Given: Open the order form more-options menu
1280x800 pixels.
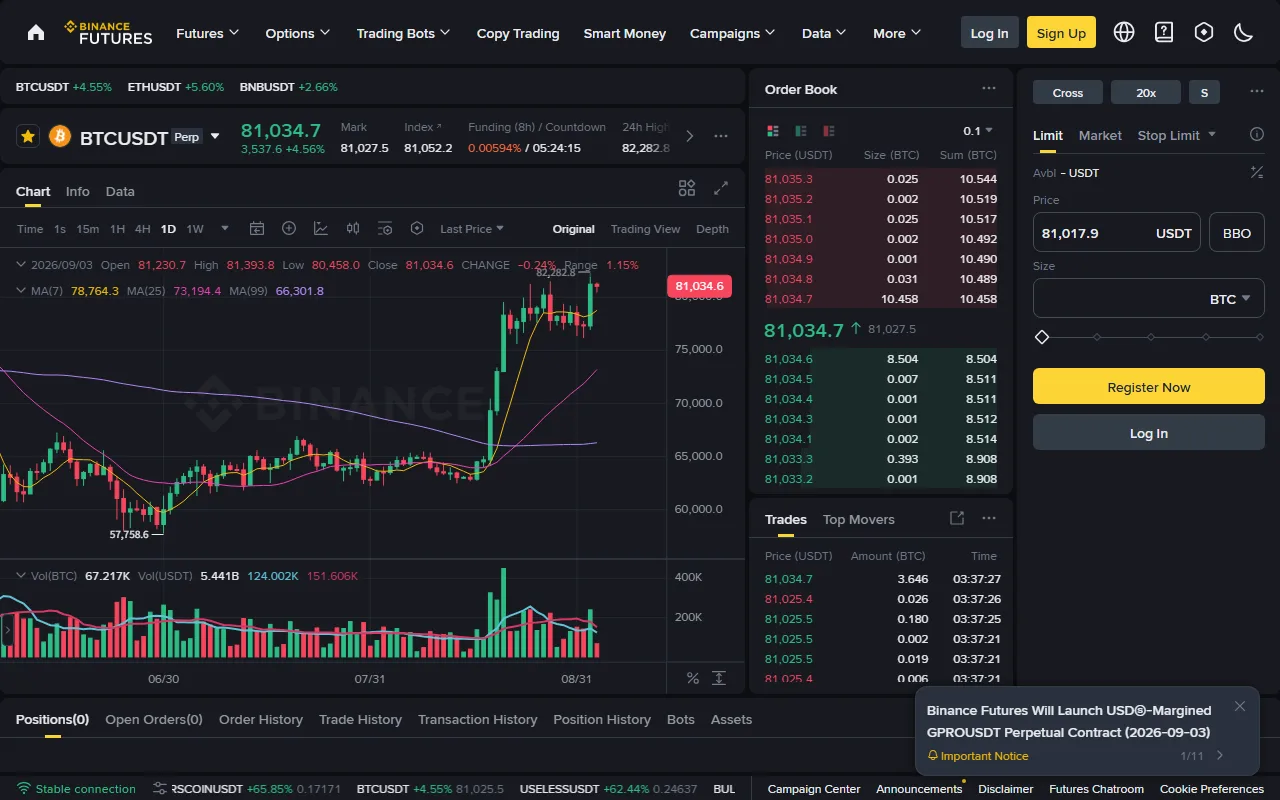Looking at the screenshot, I should 1257,92.
